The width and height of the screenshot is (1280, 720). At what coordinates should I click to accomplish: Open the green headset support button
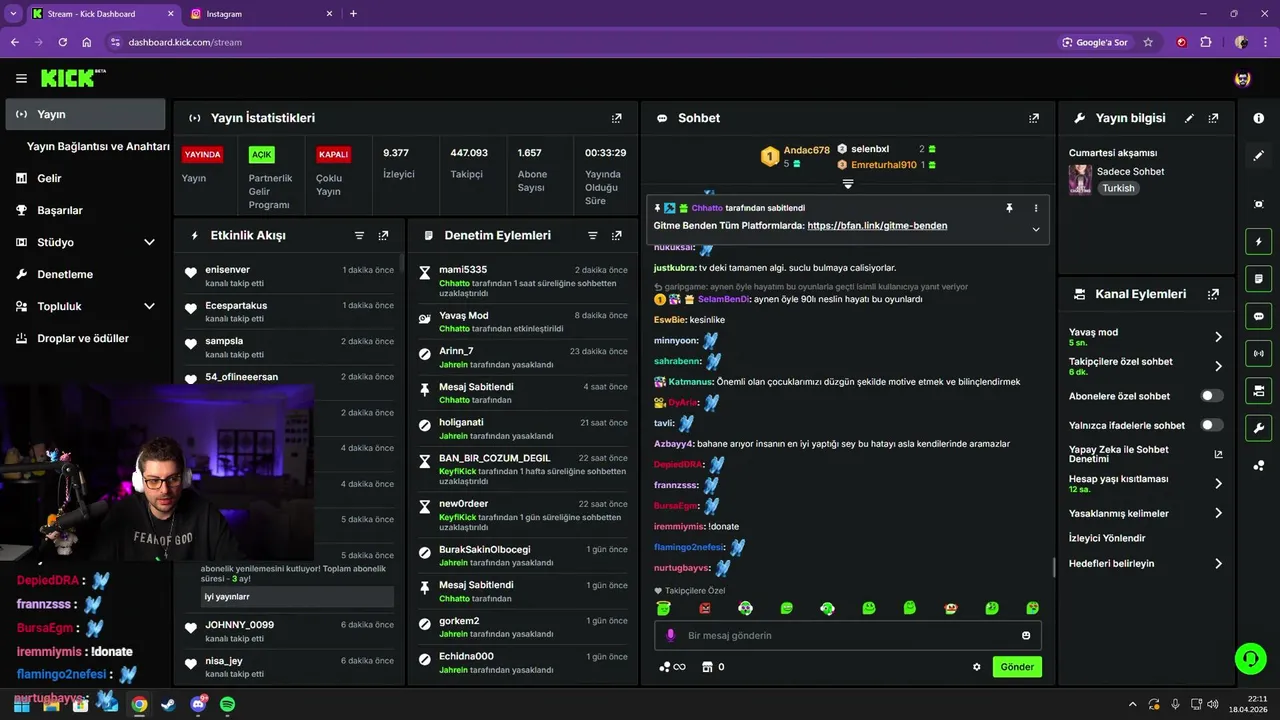(1250, 658)
